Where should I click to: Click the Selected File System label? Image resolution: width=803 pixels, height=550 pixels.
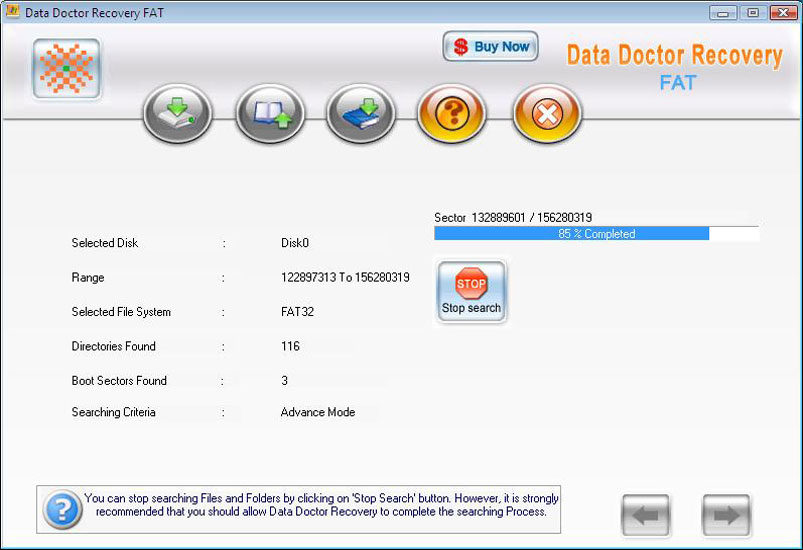pos(121,312)
